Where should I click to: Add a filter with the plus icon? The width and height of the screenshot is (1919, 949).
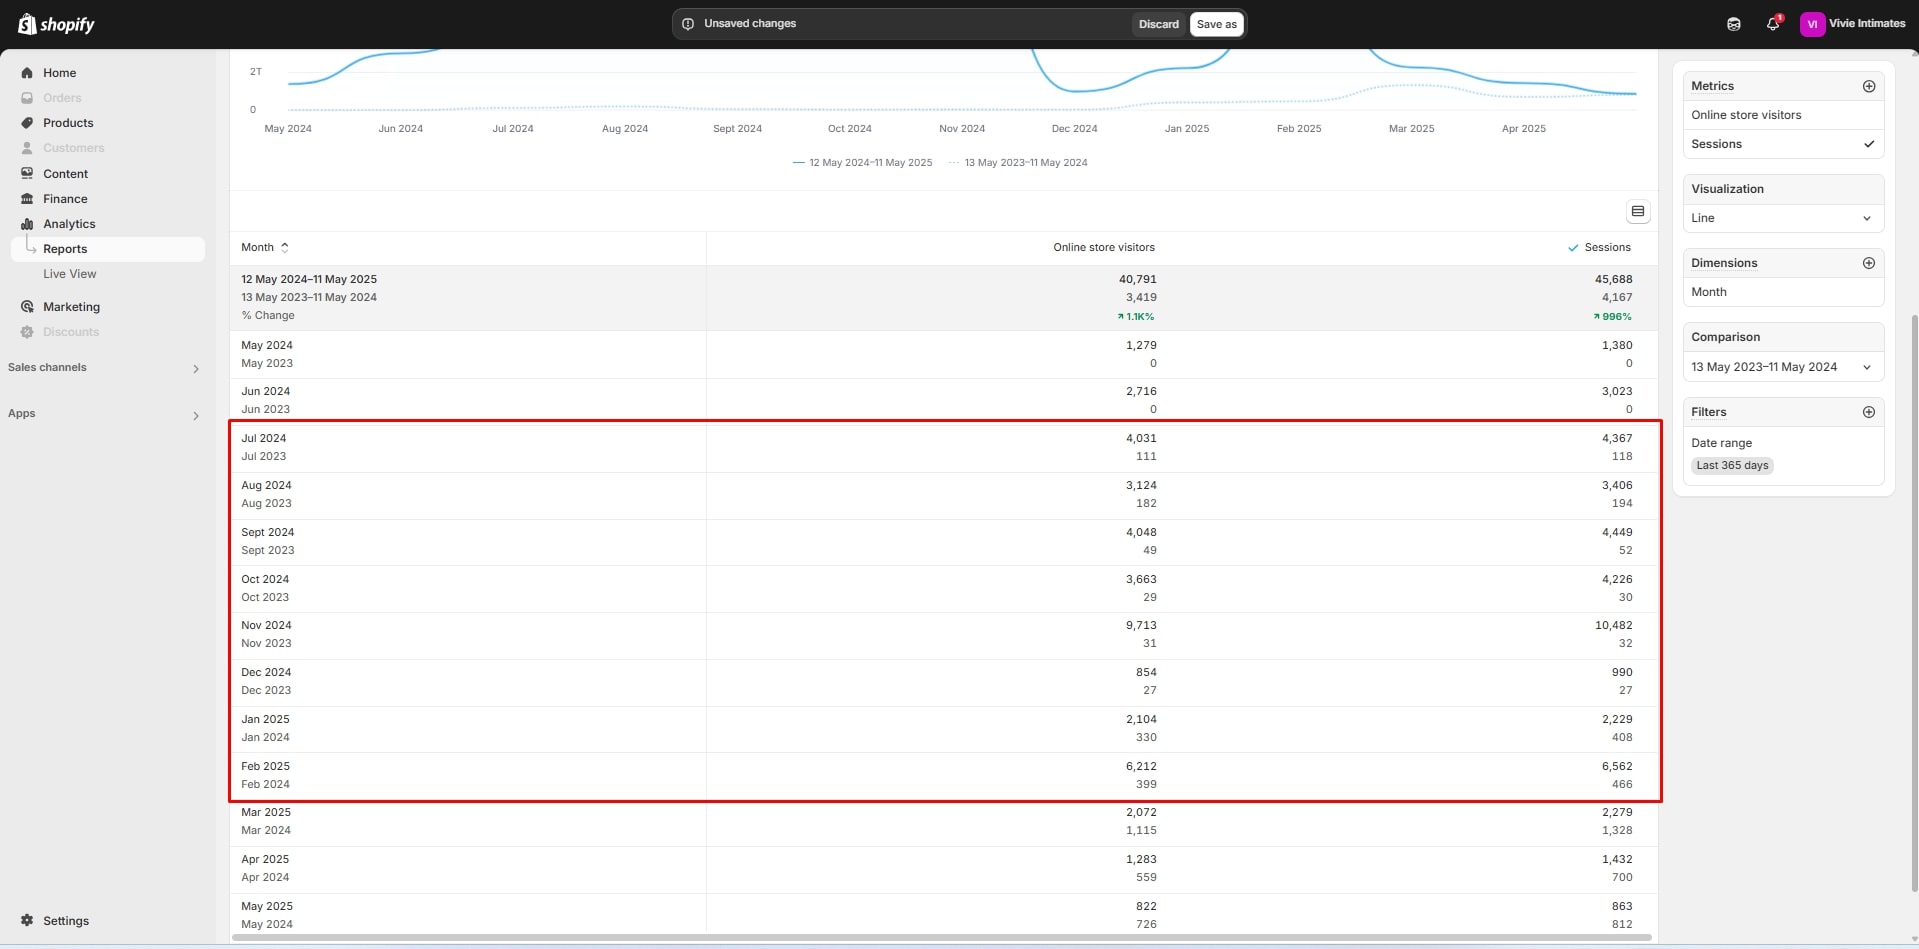(1868, 412)
